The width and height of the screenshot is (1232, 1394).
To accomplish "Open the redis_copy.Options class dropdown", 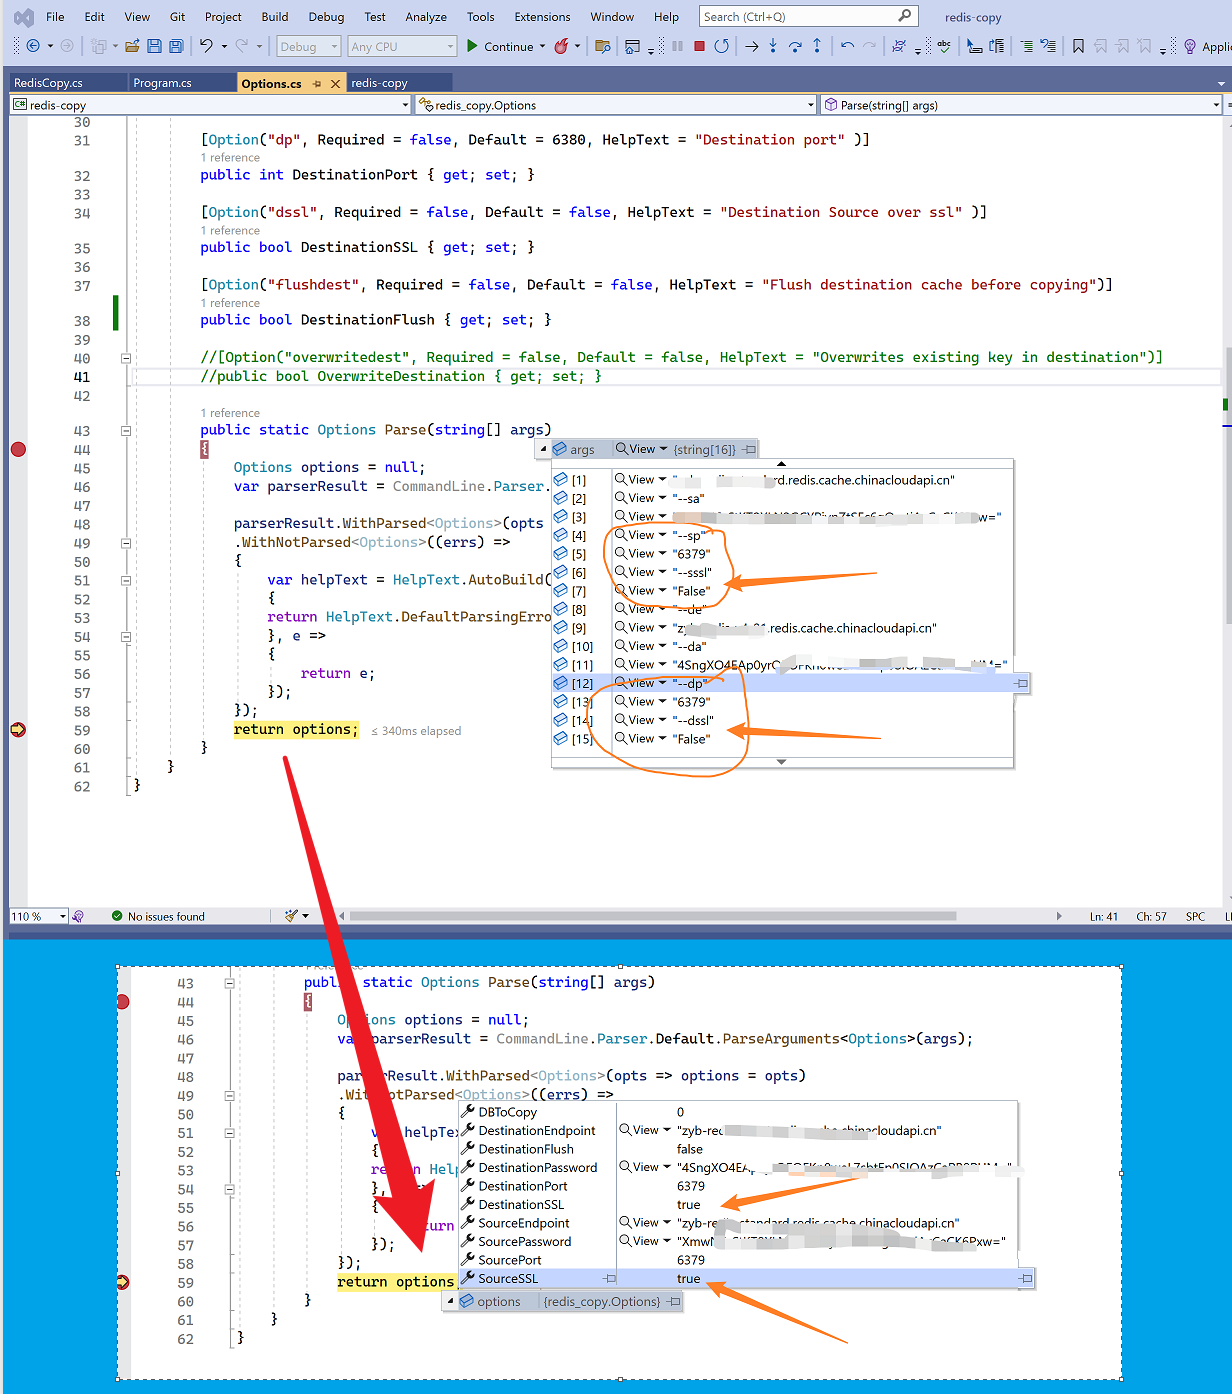I will tap(615, 105).
